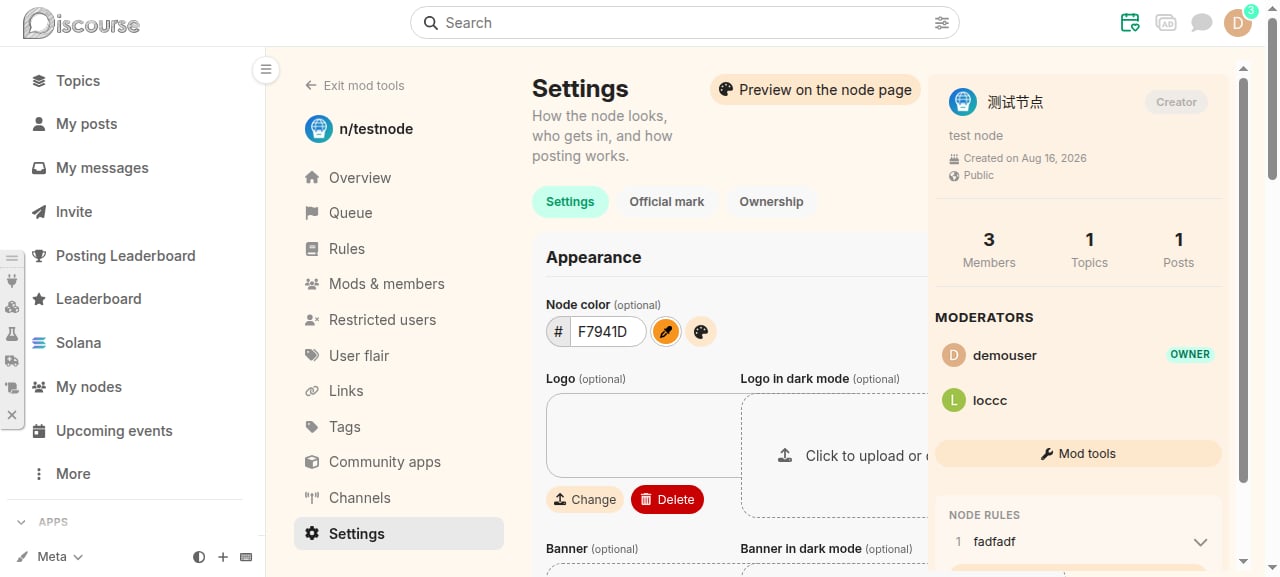The height and width of the screenshot is (577, 1280).
Task: Select the Settings pill tab
Action: click(570, 202)
